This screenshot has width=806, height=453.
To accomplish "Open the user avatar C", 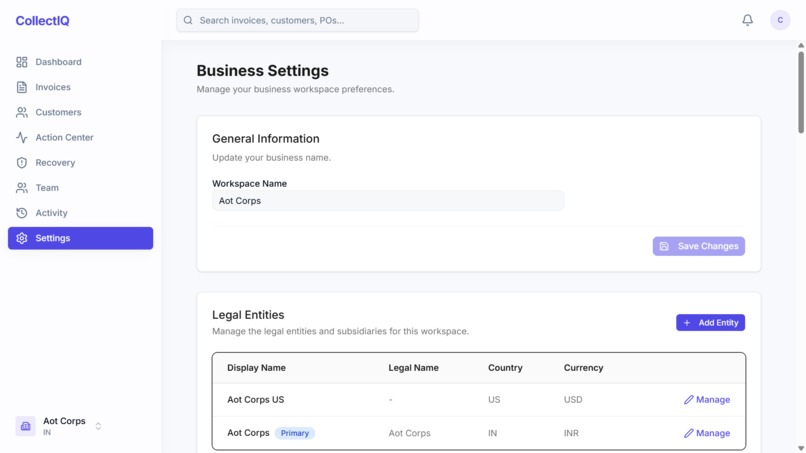I will click(x=780, y=20).
